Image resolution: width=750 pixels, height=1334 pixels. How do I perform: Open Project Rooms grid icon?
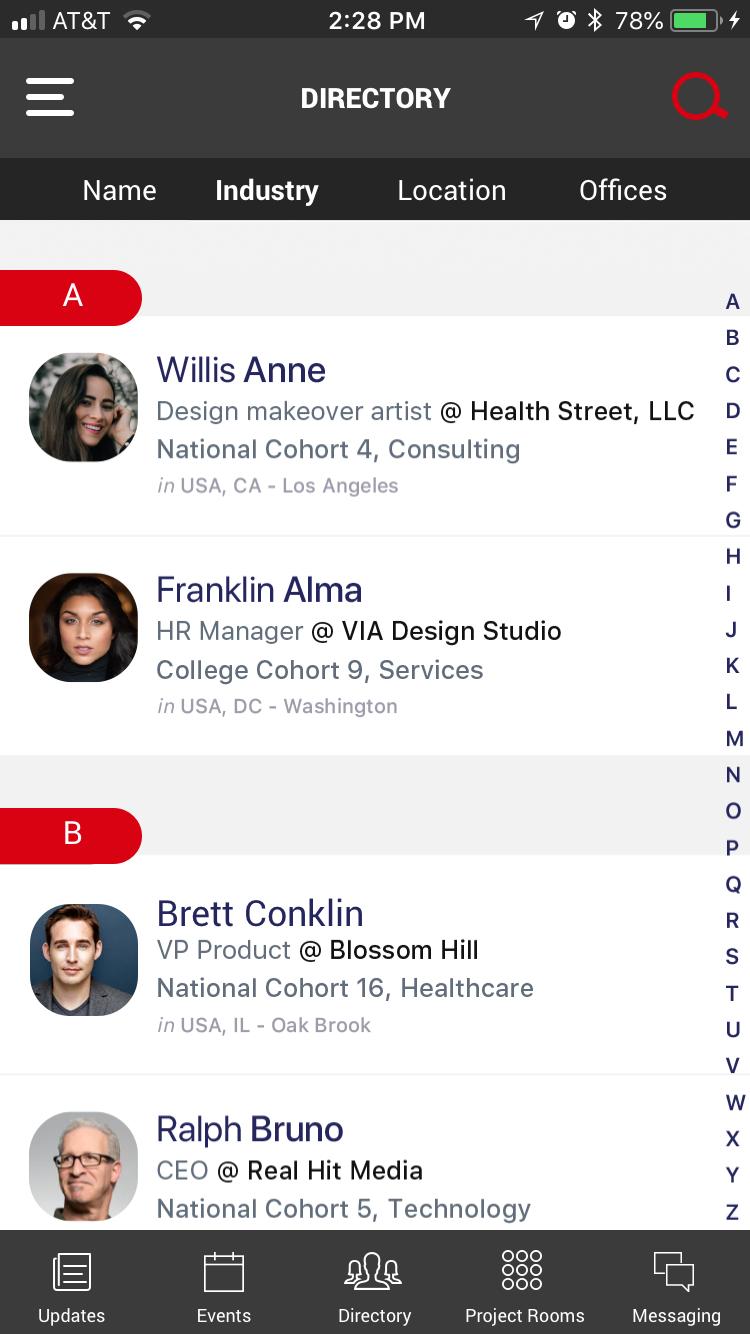pos(522,1270)
